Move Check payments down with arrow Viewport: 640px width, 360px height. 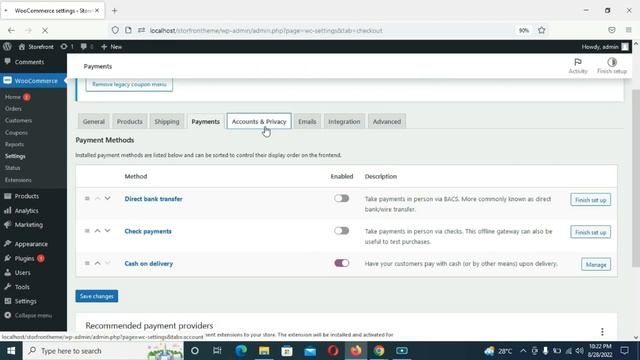pos(107,231)
